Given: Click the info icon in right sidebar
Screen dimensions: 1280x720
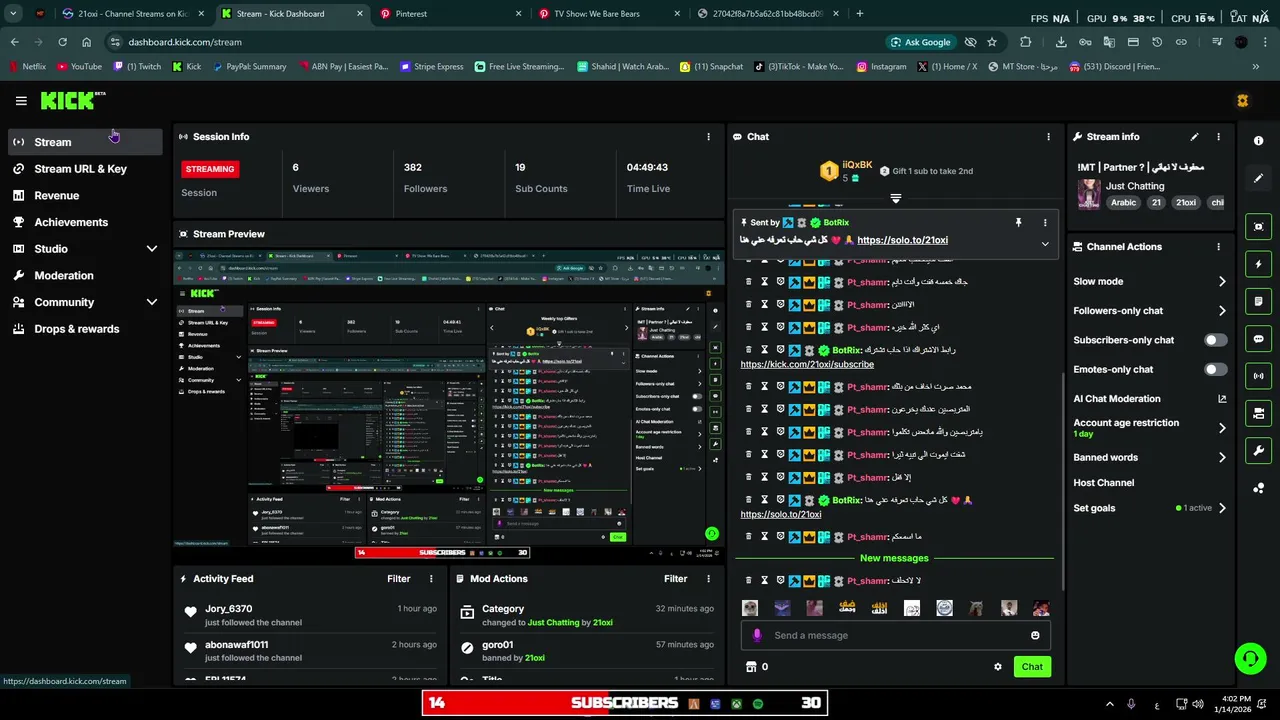Looking at the screenshot, I should coord(1259,141).
